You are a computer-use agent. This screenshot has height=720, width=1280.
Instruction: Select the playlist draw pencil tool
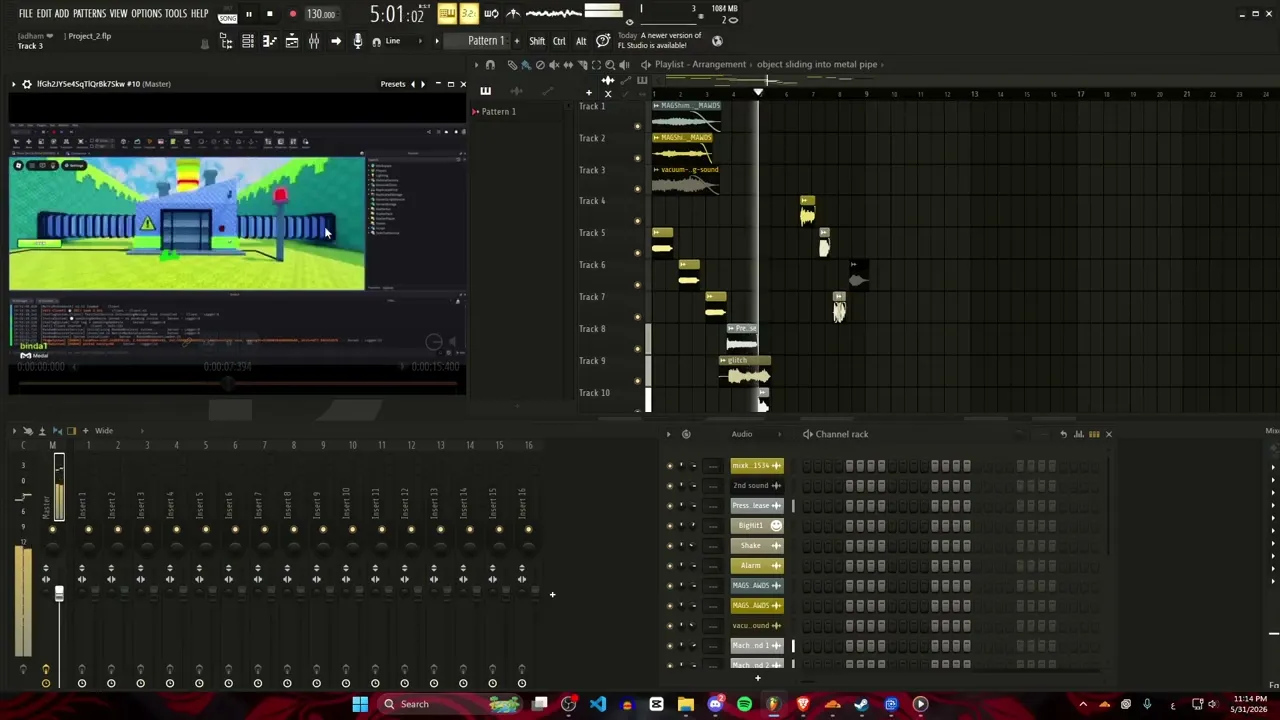click(512, 65)
